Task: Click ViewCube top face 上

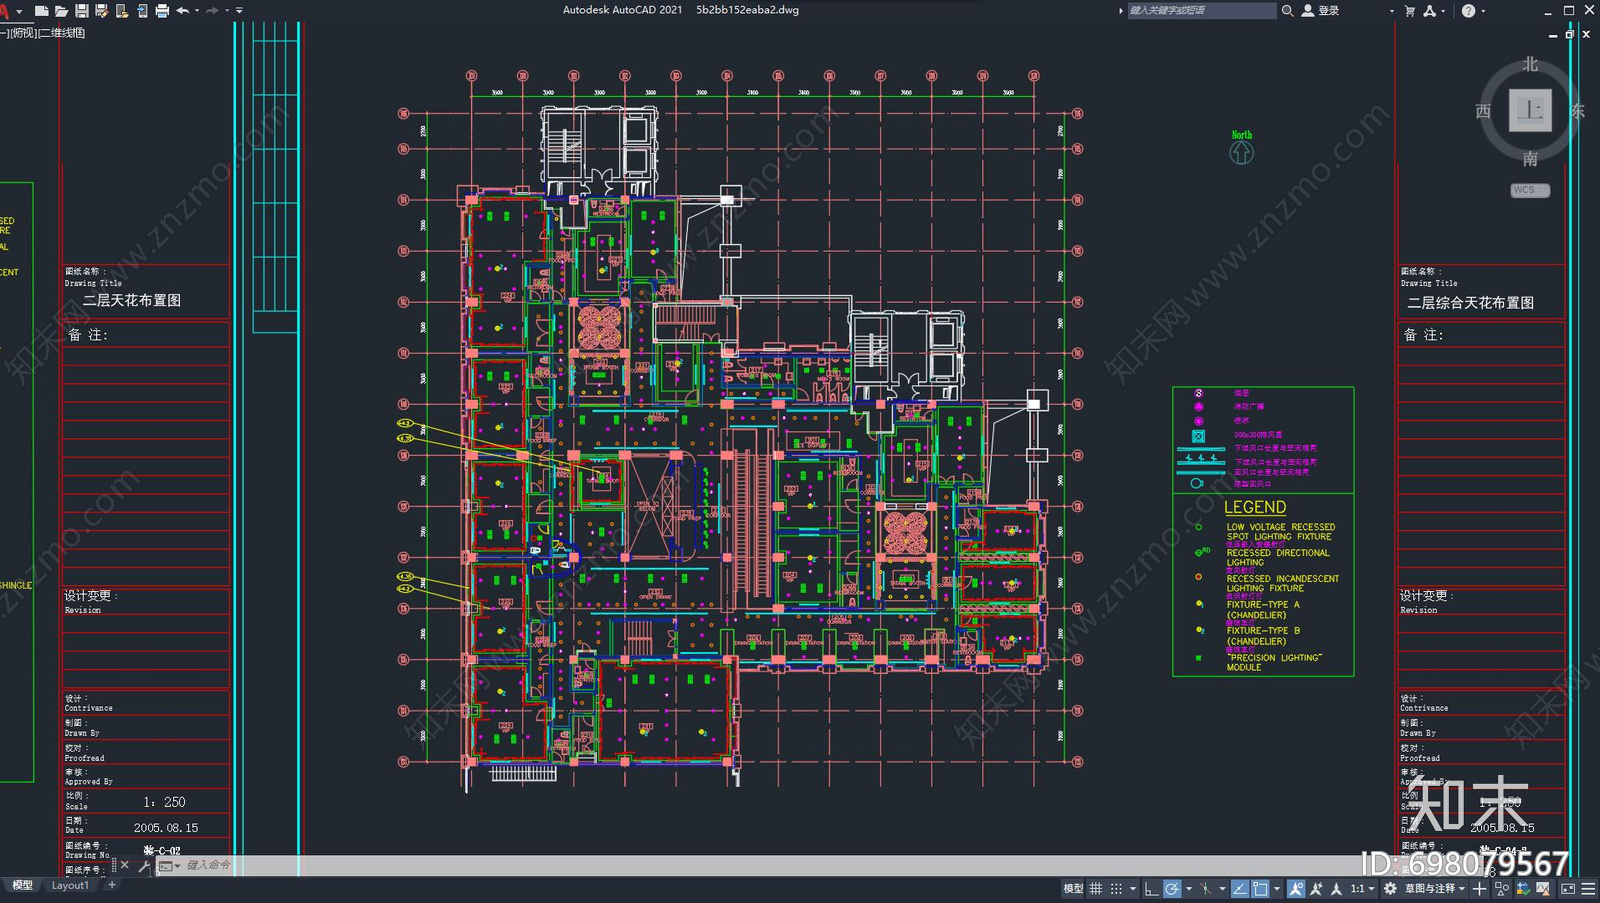Action: (x=1530, y=110)
